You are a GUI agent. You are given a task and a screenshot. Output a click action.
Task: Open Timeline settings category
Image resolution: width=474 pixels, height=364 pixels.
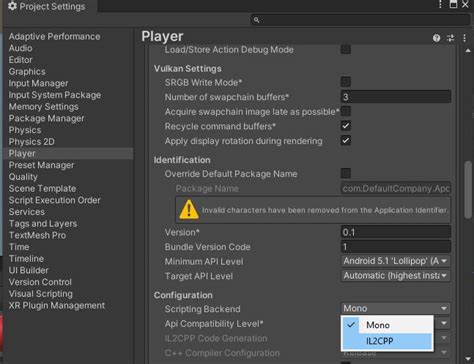click(26, 258)
